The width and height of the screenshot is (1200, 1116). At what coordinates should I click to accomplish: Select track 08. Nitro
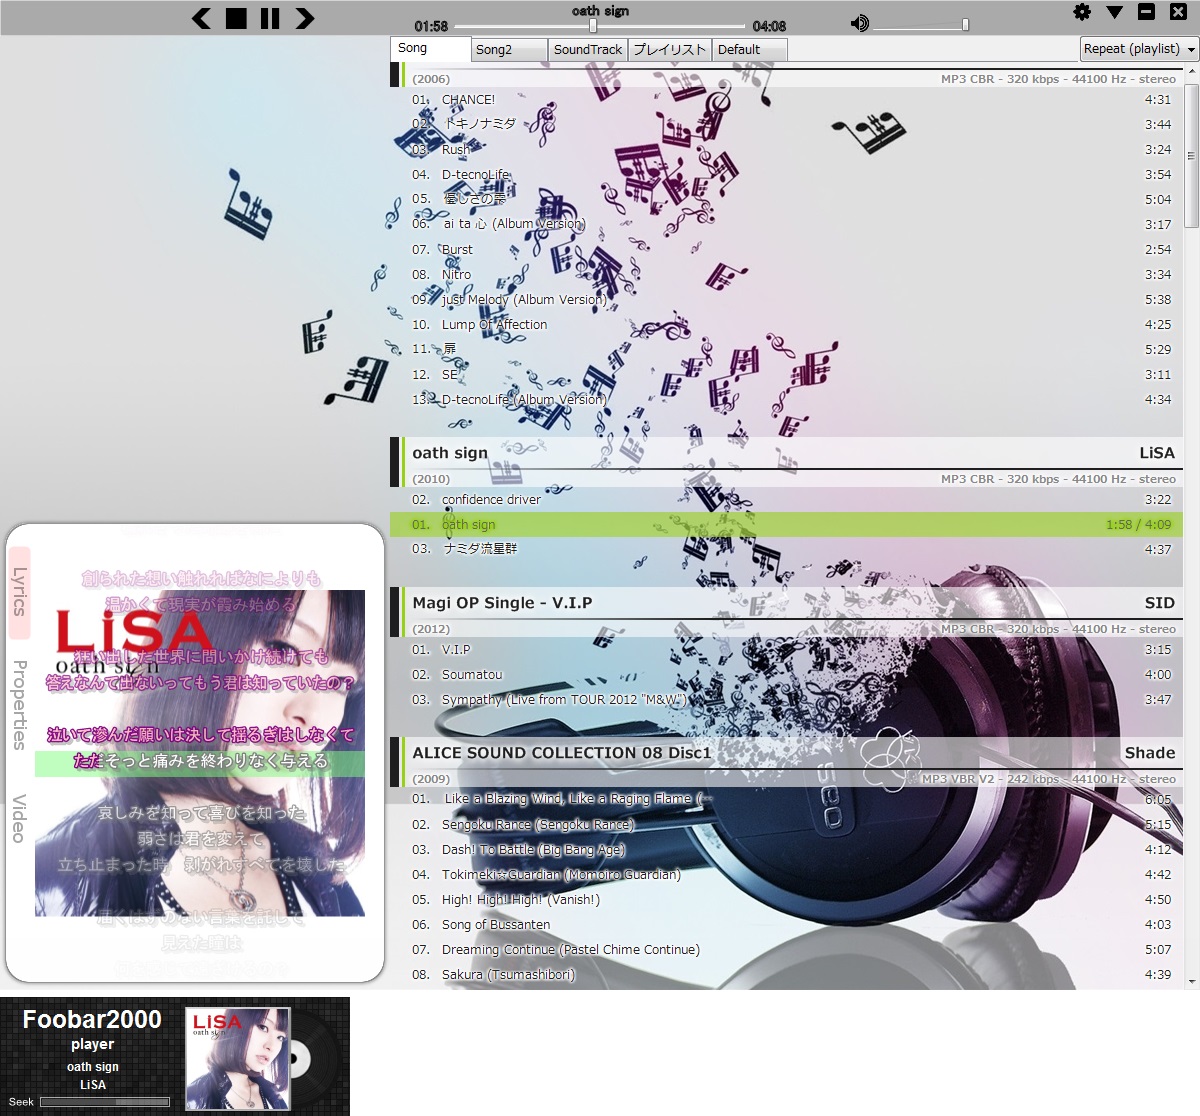pos(786,274)
